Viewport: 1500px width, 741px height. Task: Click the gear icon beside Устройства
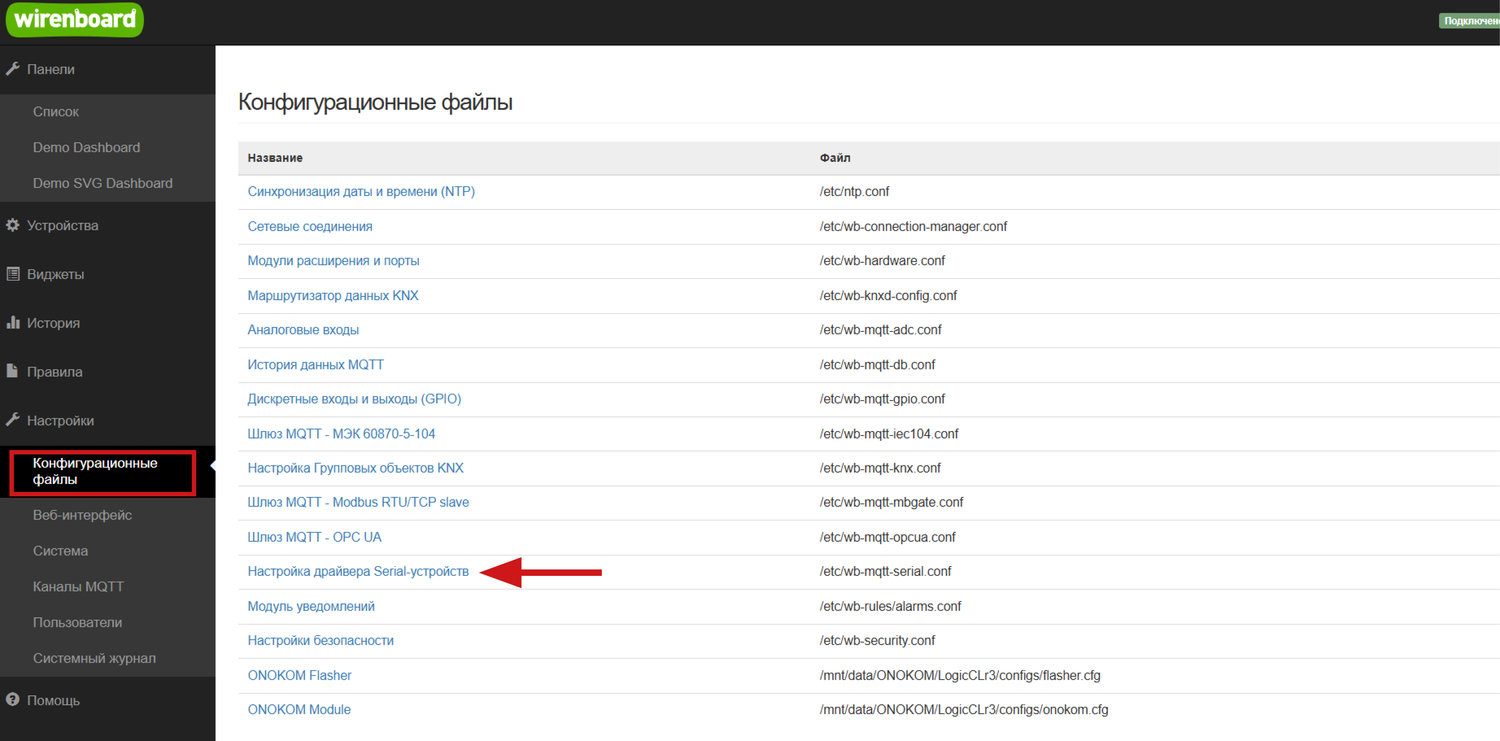tap(13, 225)
